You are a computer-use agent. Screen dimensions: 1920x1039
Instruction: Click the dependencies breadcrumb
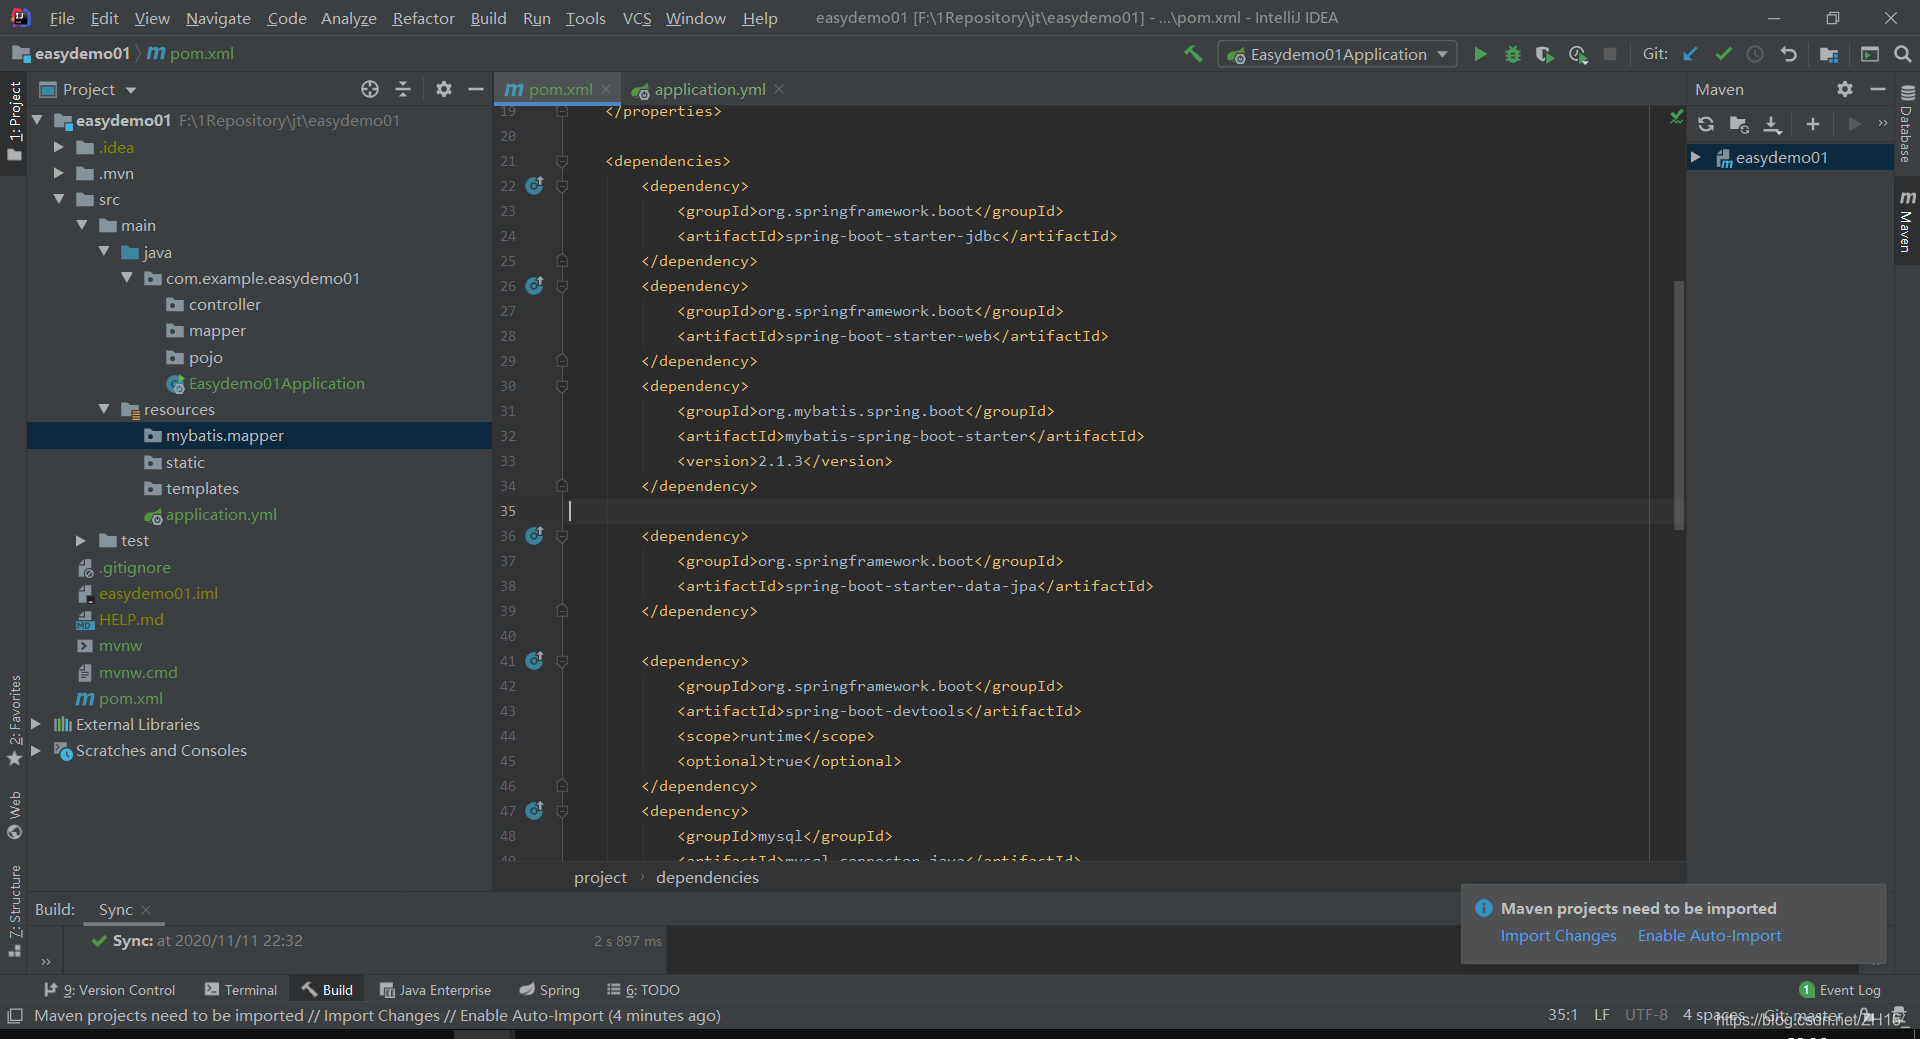coord(707,877)
